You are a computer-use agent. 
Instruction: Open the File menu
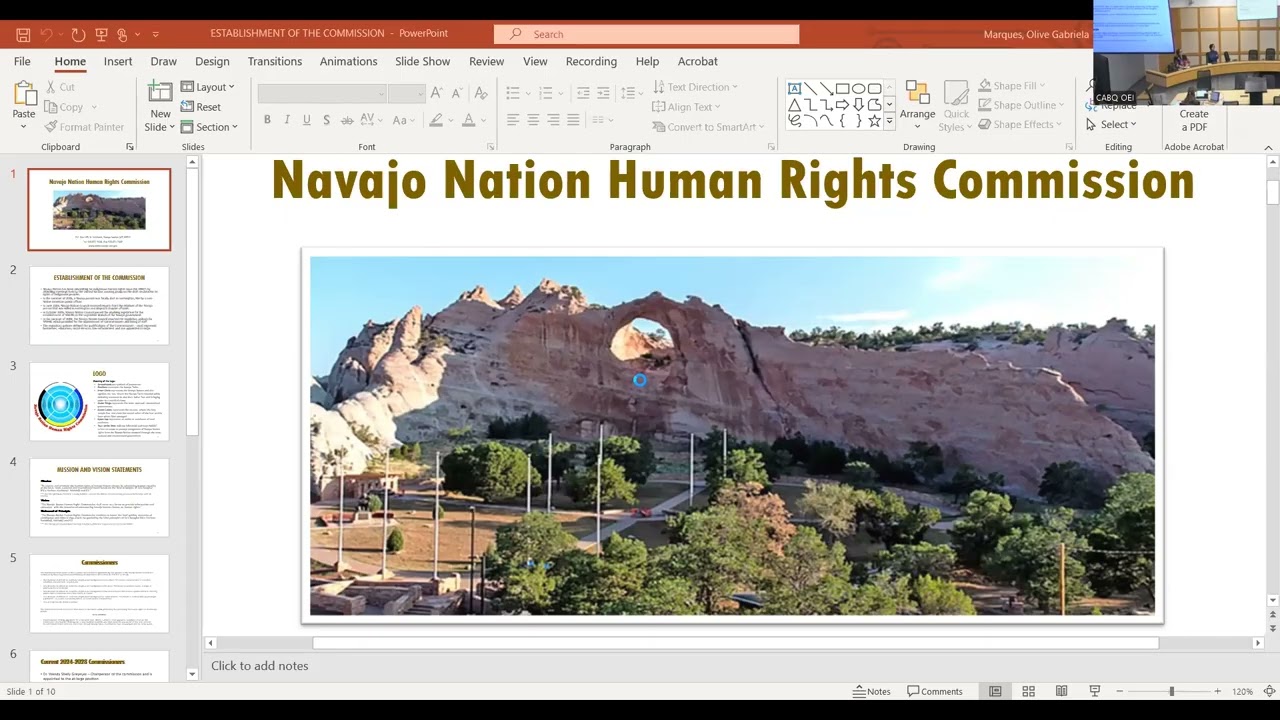pyautogui.click(x=22, y=61)
